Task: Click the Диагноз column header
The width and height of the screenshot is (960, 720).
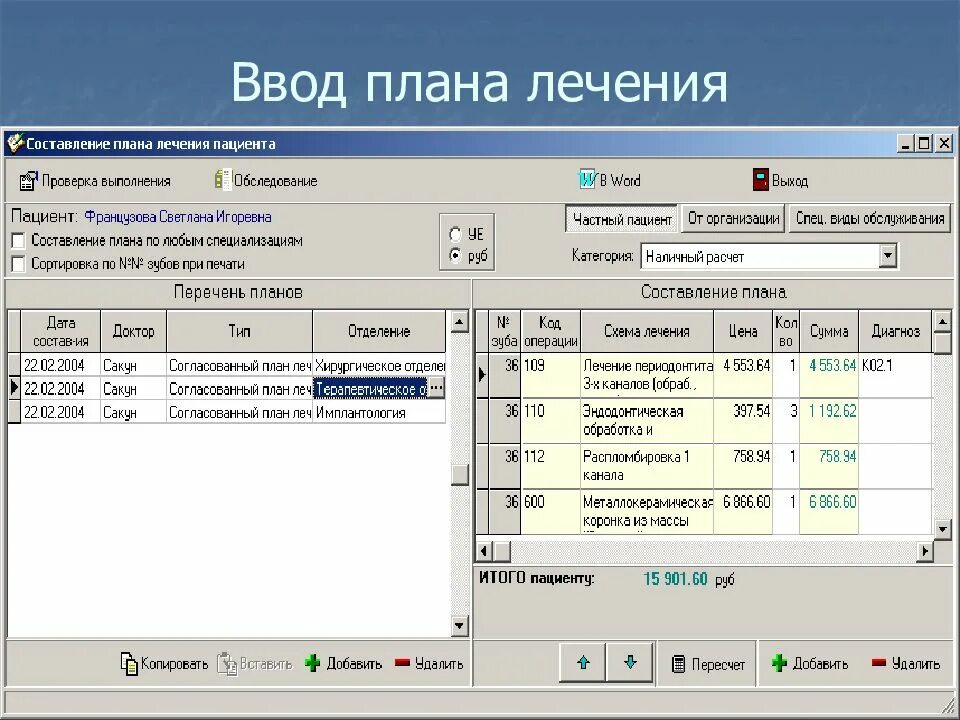Action: (896, 331)
